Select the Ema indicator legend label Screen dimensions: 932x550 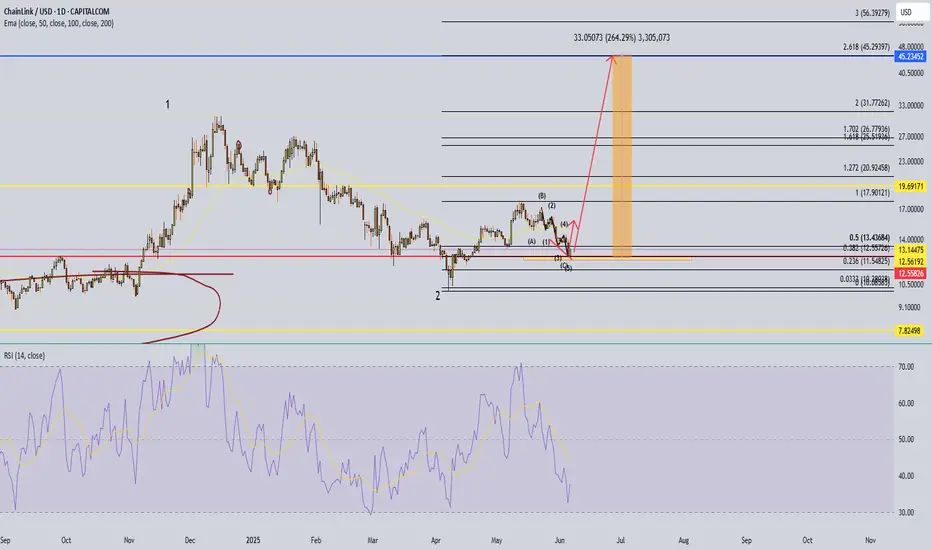tap(59, 23)
